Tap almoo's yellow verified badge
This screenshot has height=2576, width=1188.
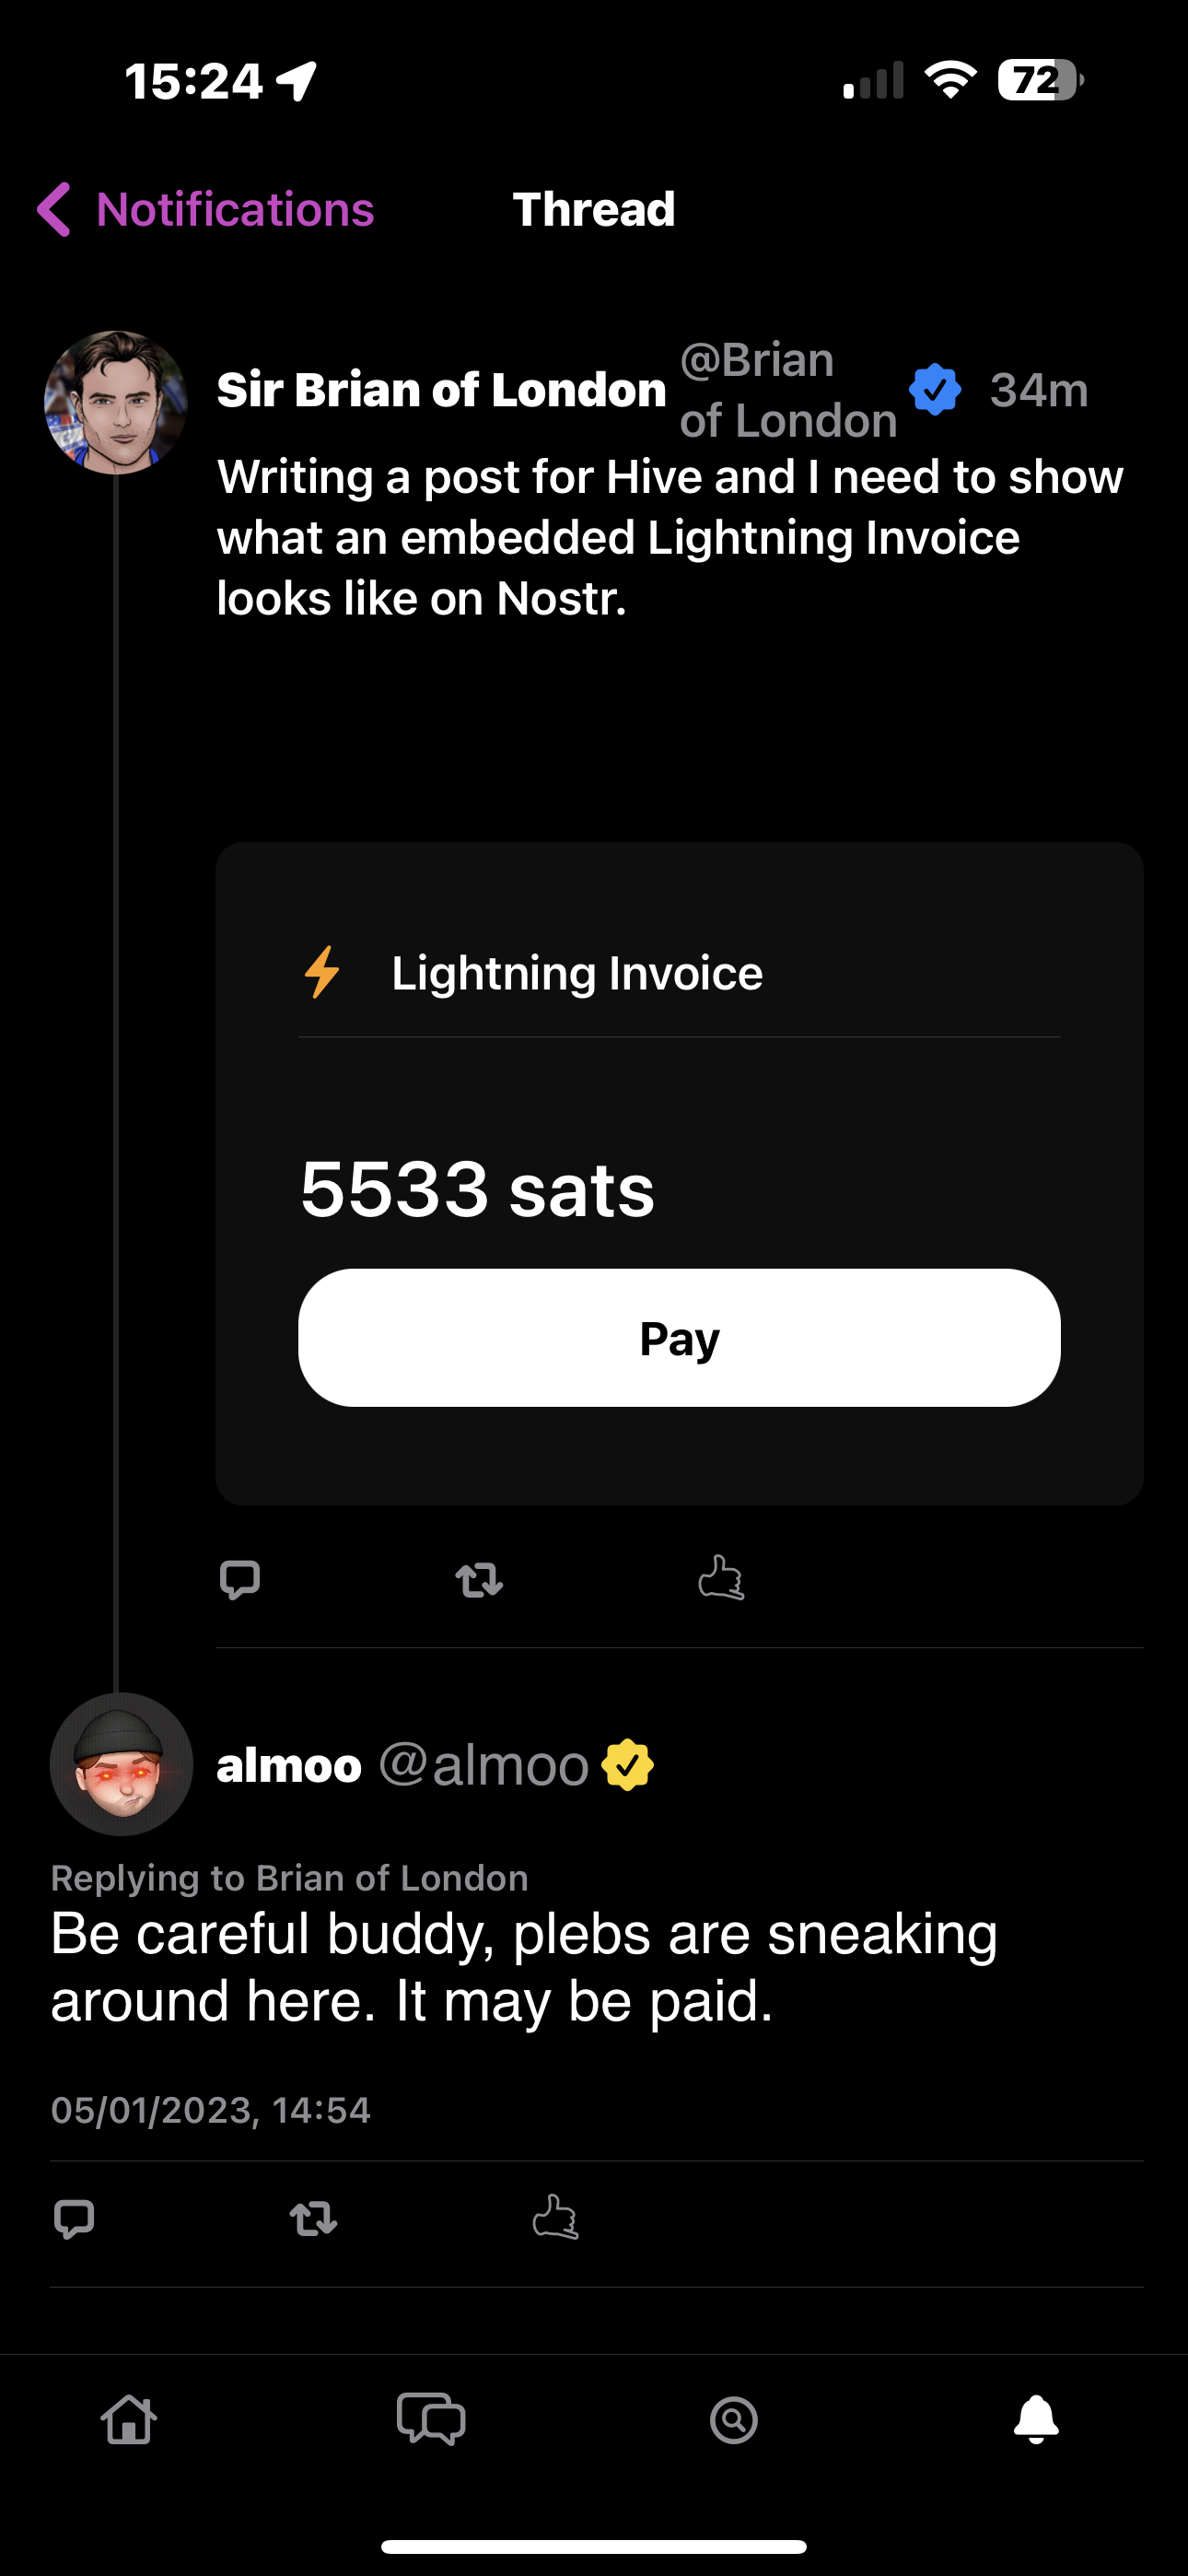point(627,1765)
